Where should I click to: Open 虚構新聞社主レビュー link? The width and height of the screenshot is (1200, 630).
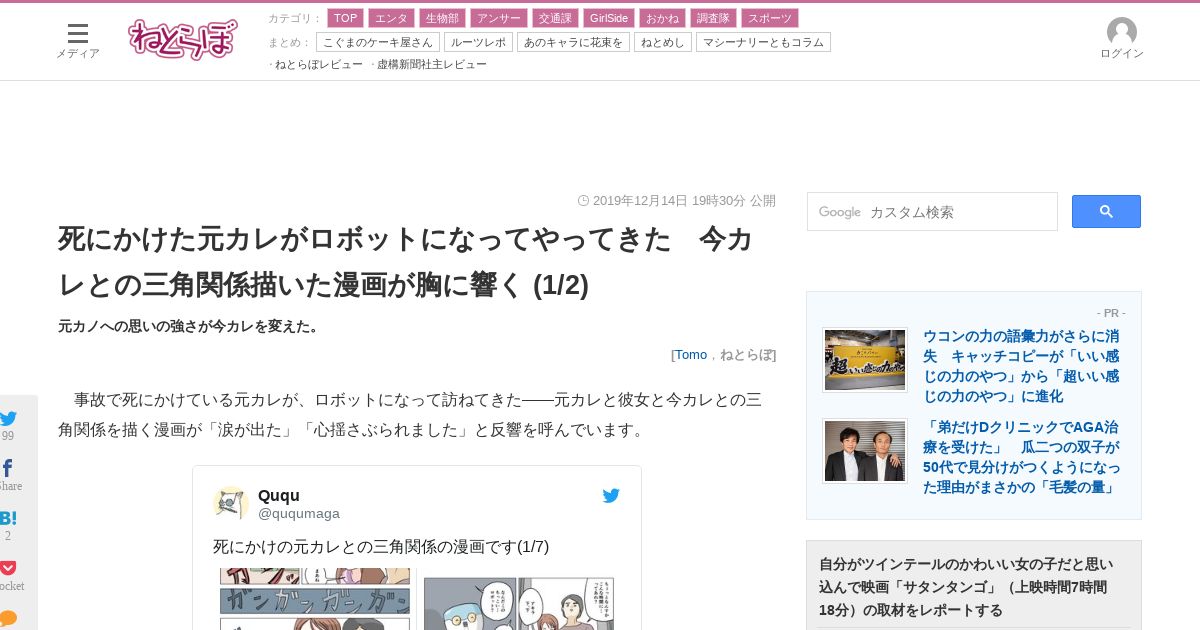(432, 64)
